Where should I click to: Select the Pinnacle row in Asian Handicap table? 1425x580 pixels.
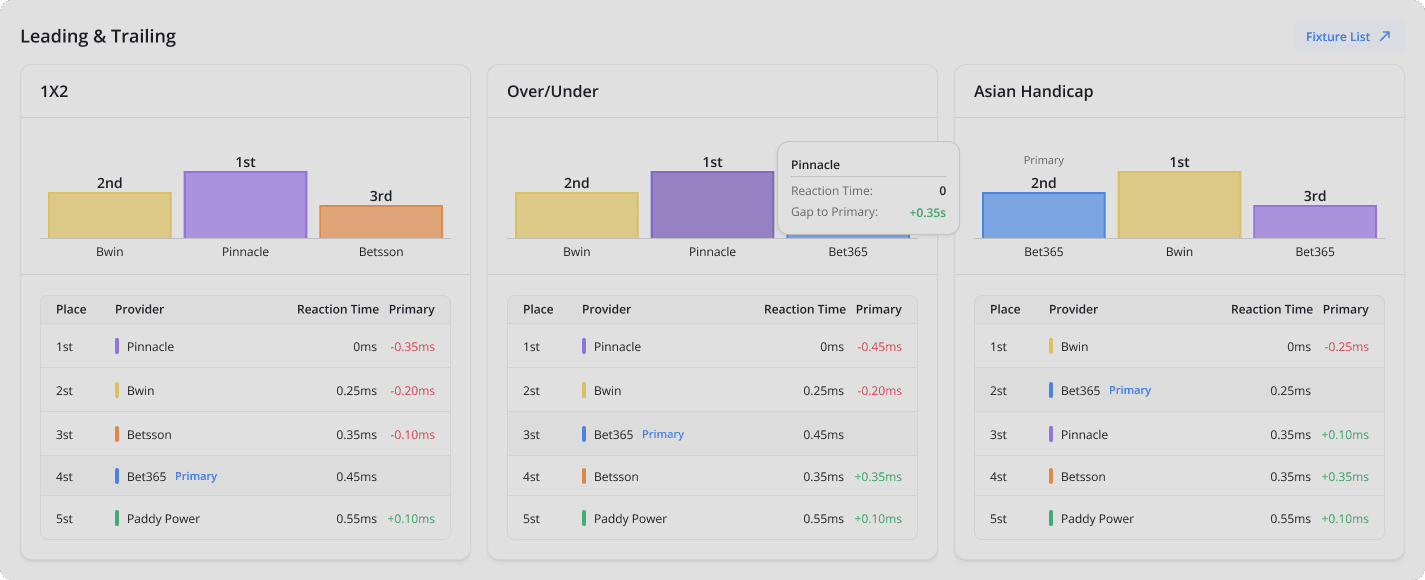1179,434
